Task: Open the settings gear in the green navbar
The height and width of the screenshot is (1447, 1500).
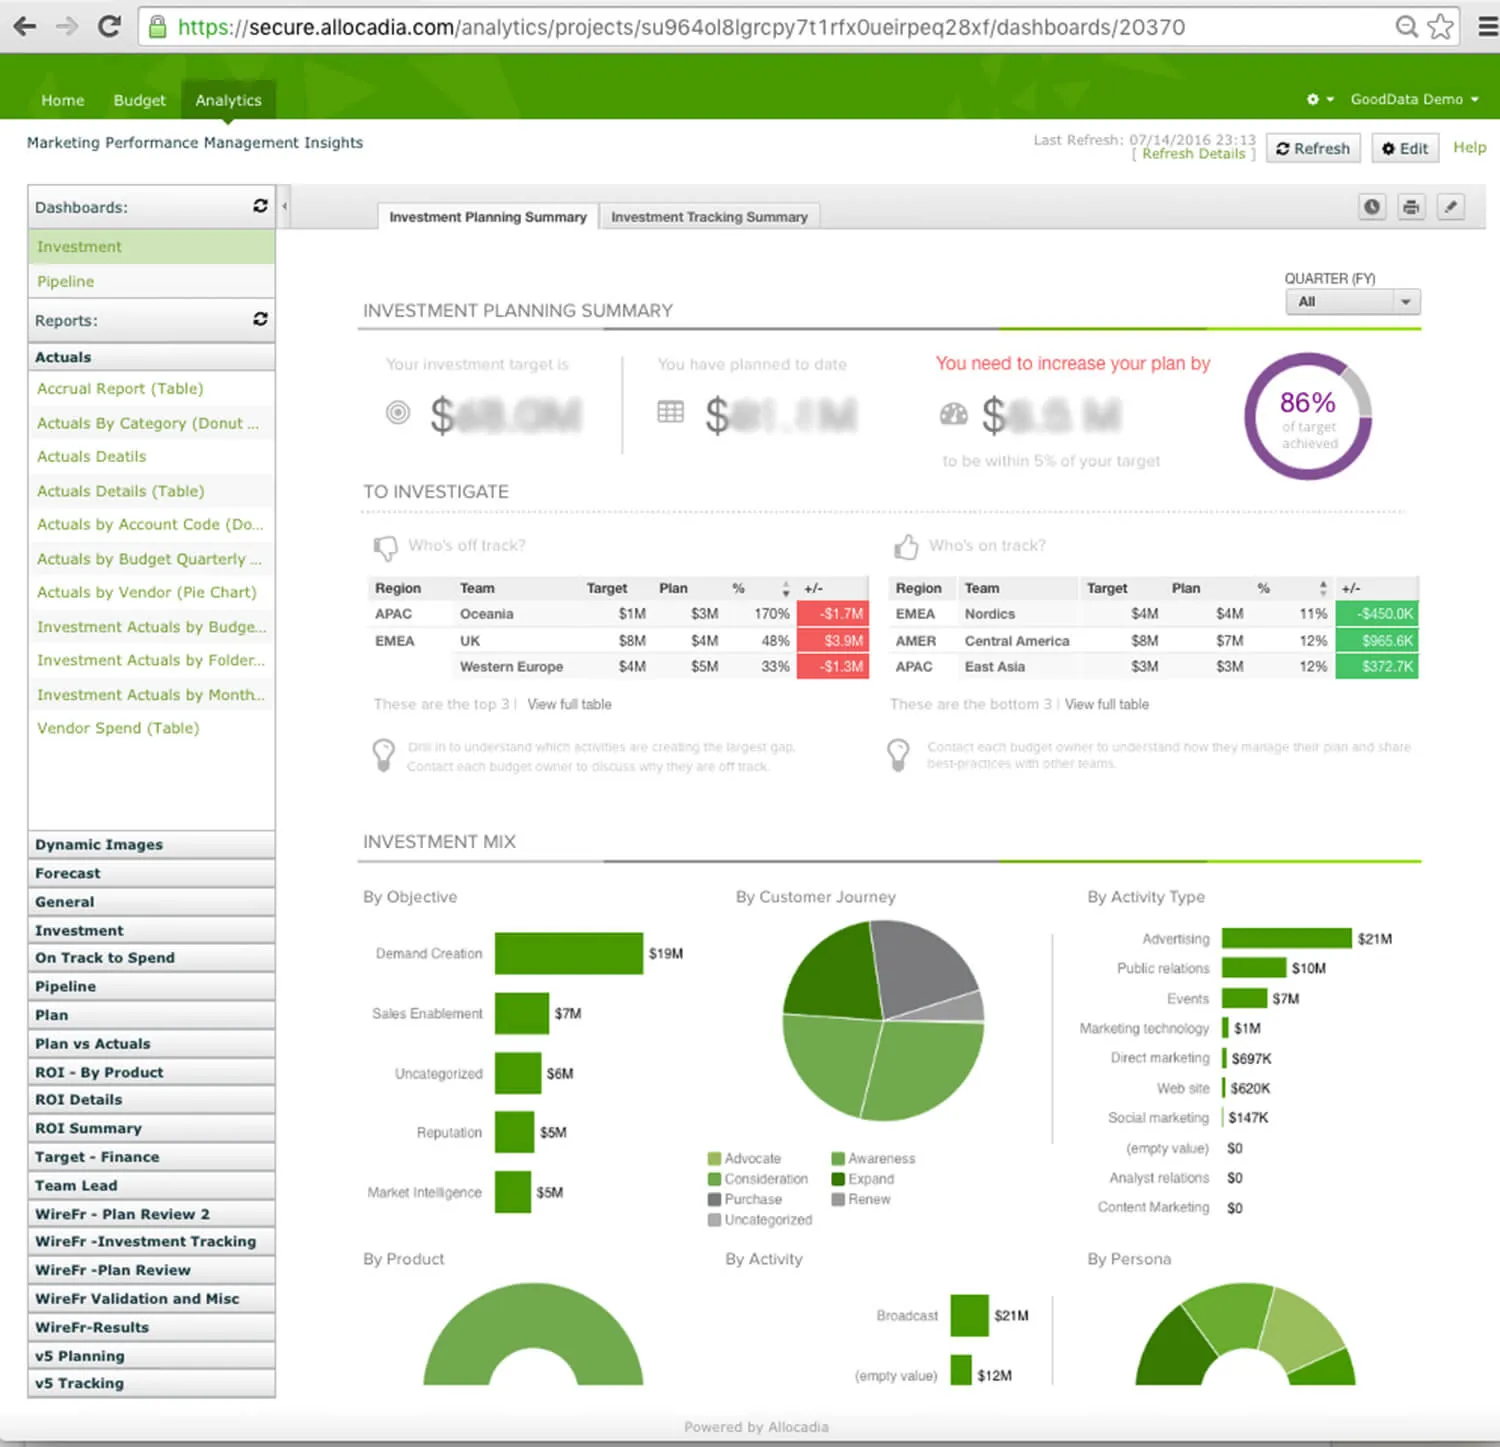Action: pos(1313,99)
